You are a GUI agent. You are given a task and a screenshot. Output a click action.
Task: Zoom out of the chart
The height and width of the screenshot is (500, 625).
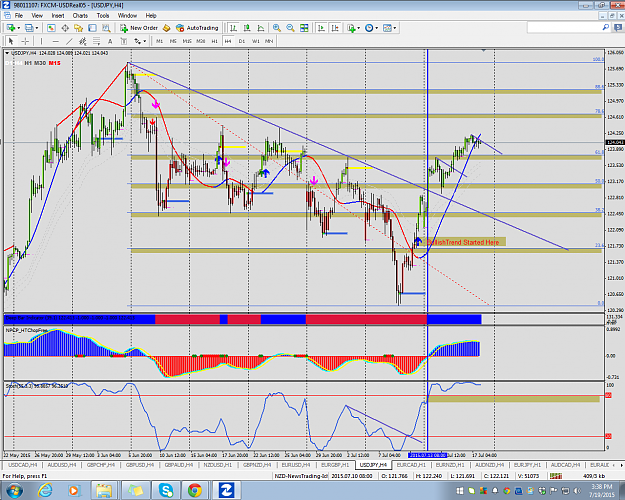click(290, 28)
